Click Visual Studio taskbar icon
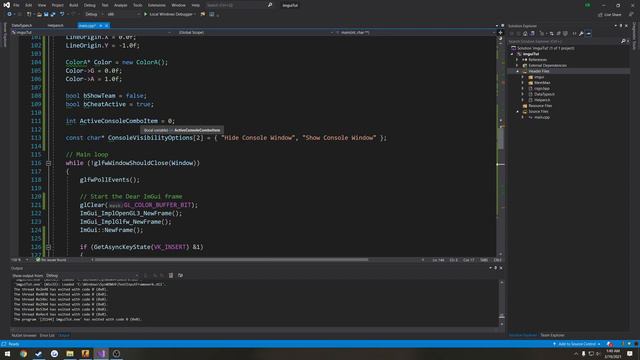 pyautogui.click(x=101, y=353)
